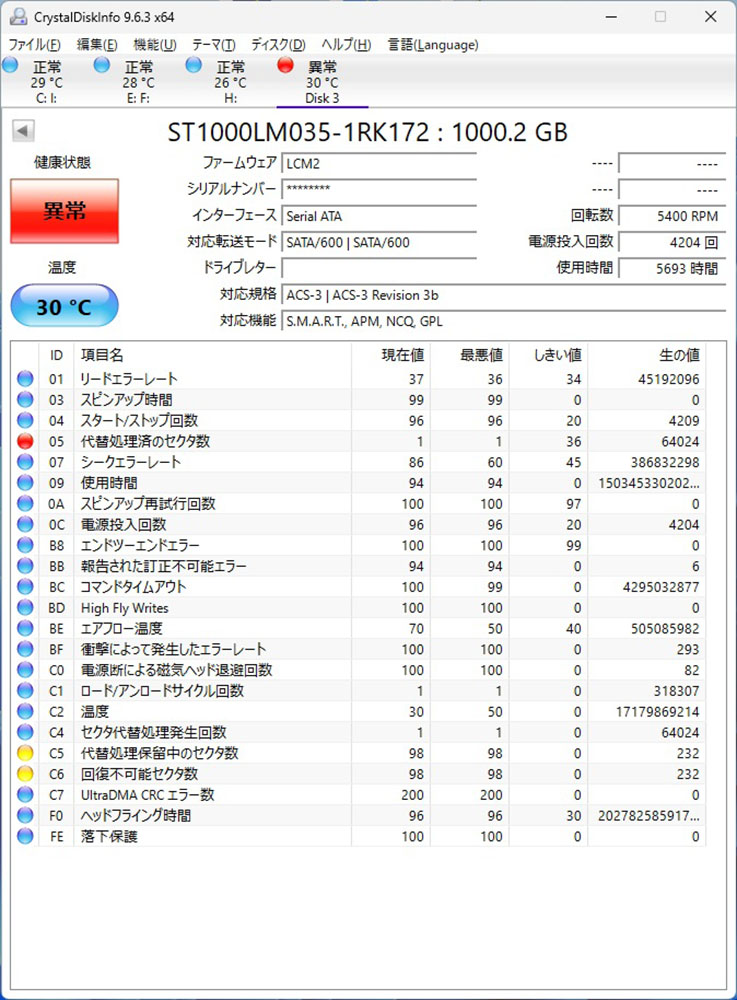The image size is (737, 1000).
Task: Click the blue icon for 落下保護 row
Action: click(x=25, y=836)
